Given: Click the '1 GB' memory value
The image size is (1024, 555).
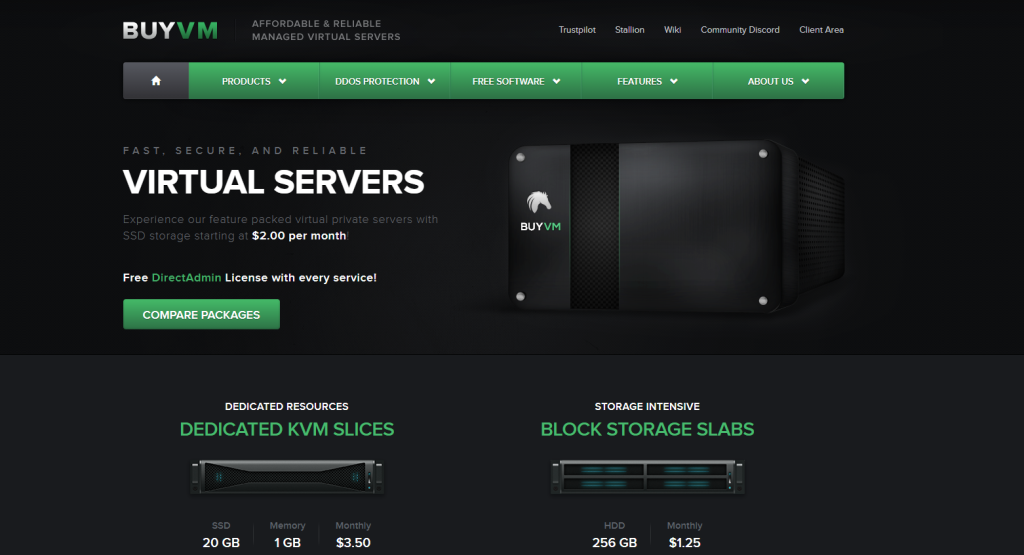Looking at the screenshot, I should point(287,543).
